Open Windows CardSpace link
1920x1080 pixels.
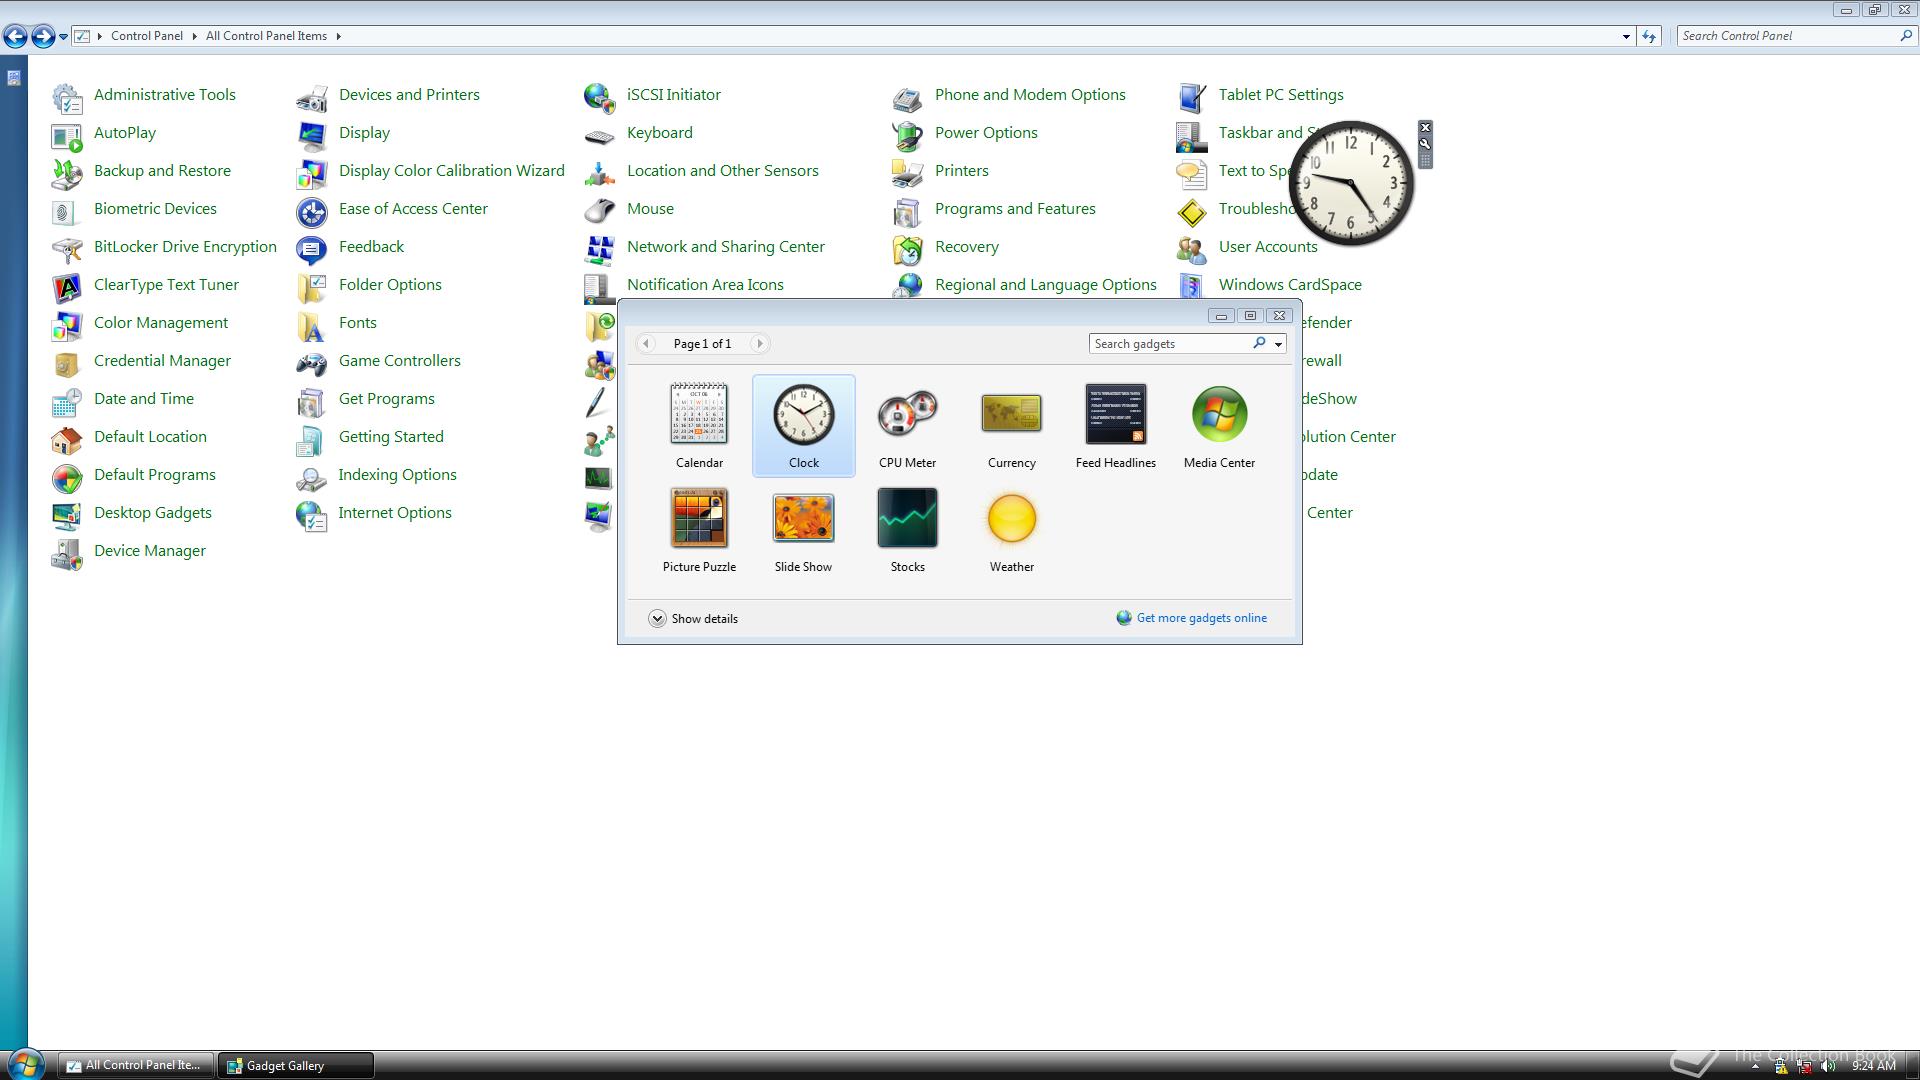point(1290,285)
